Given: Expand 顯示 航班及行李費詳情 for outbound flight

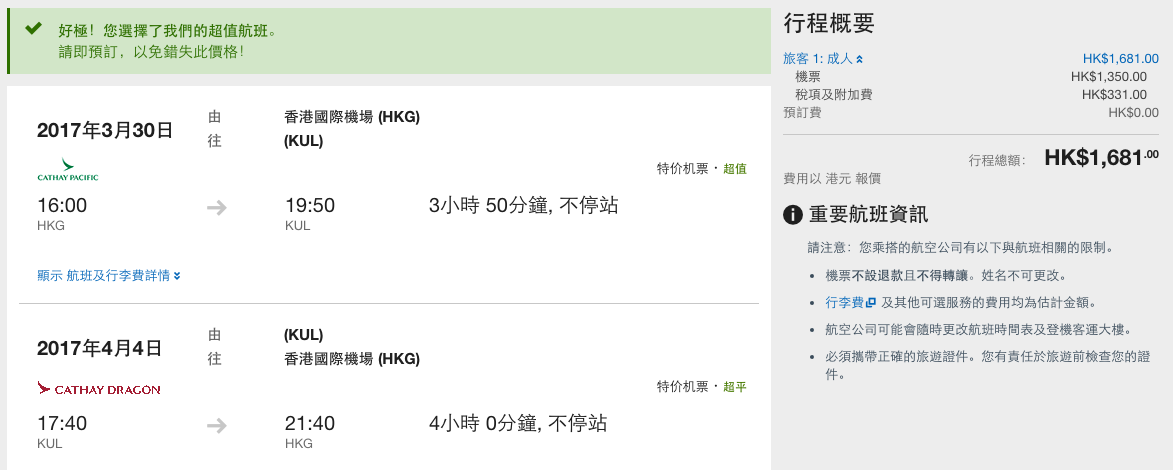Looking at the screenshot, I should pos(109,275).
